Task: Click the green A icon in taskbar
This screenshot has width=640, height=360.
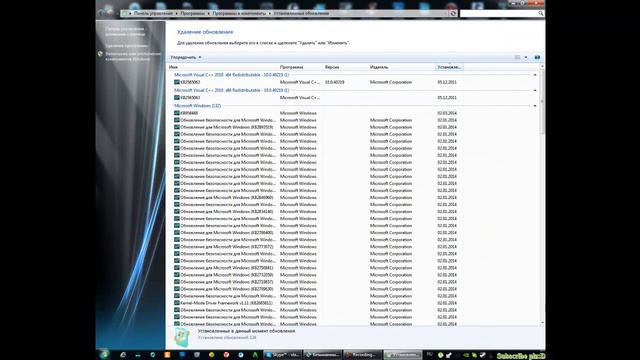Action: [x=255, y=355]
